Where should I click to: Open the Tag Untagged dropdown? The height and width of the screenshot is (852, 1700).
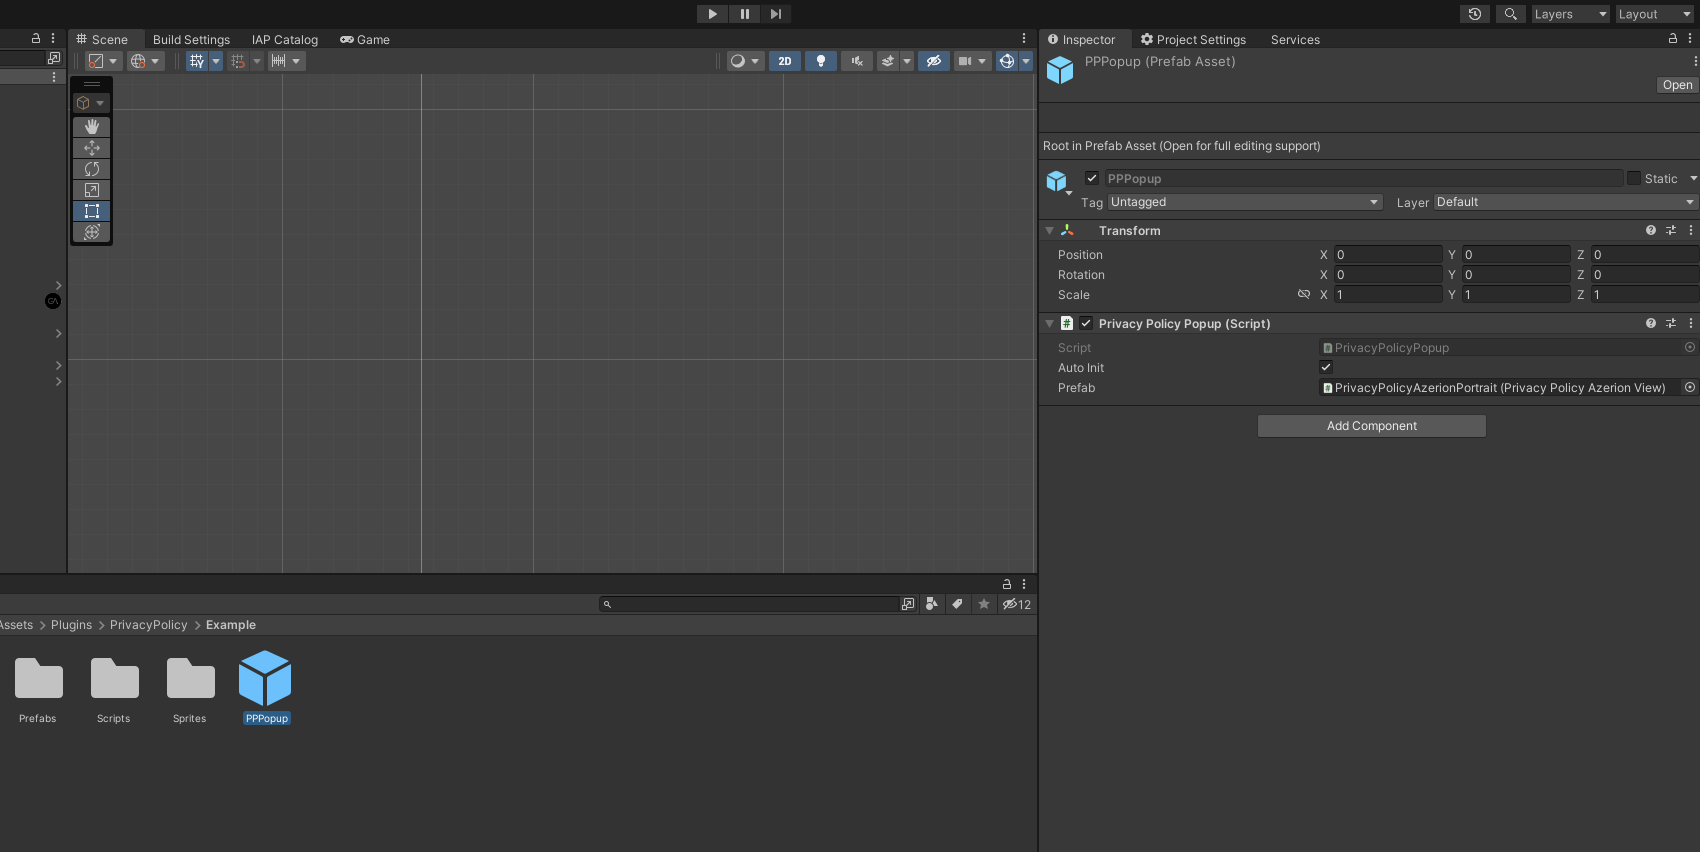pyautogui.click(x=1245, y=202)
